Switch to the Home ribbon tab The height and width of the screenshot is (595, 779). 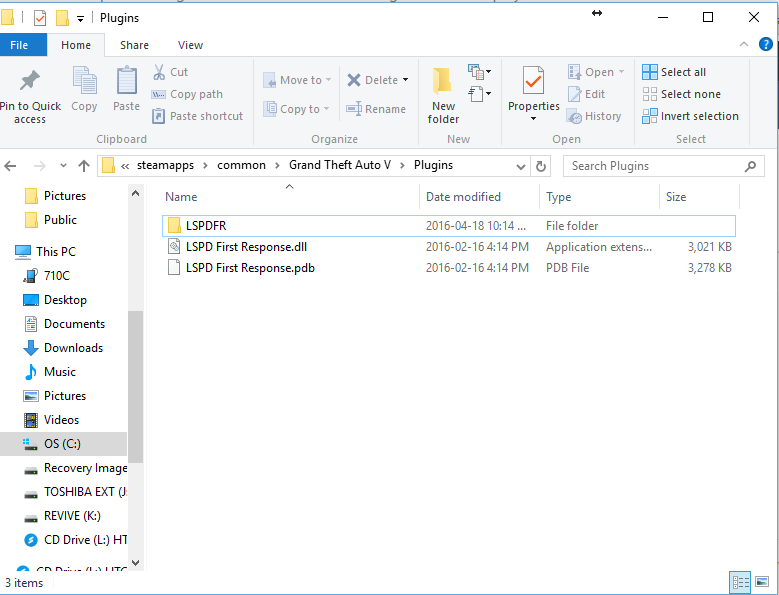(76, 45)
